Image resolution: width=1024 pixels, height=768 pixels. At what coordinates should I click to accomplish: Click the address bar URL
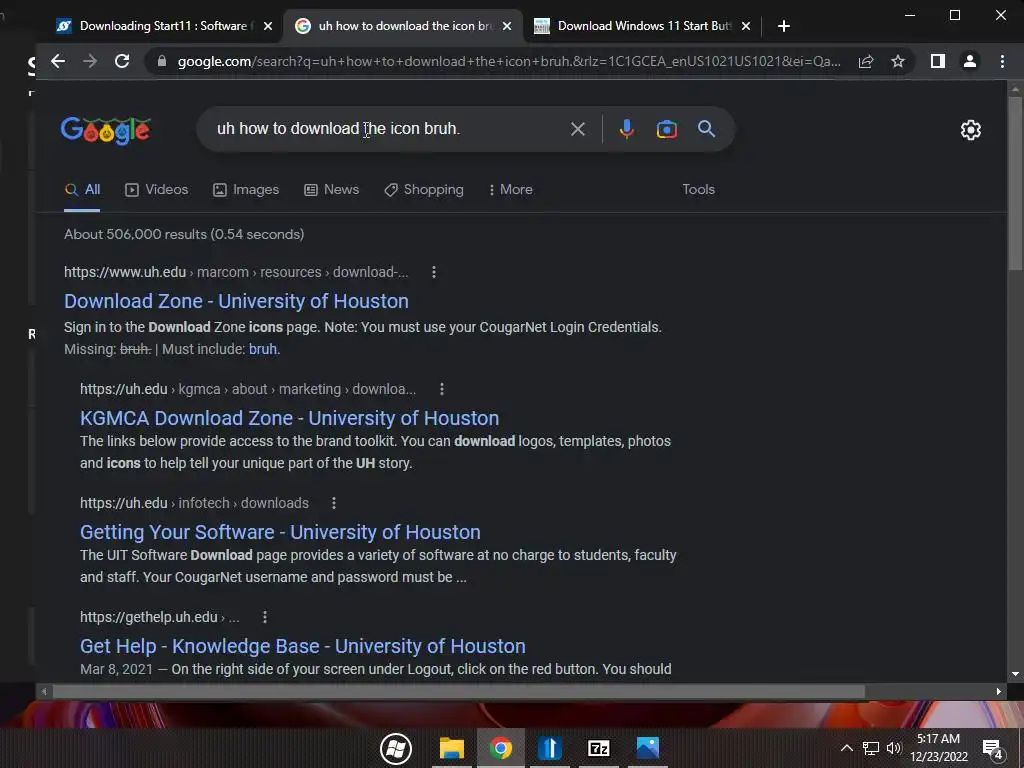point(509,61)
